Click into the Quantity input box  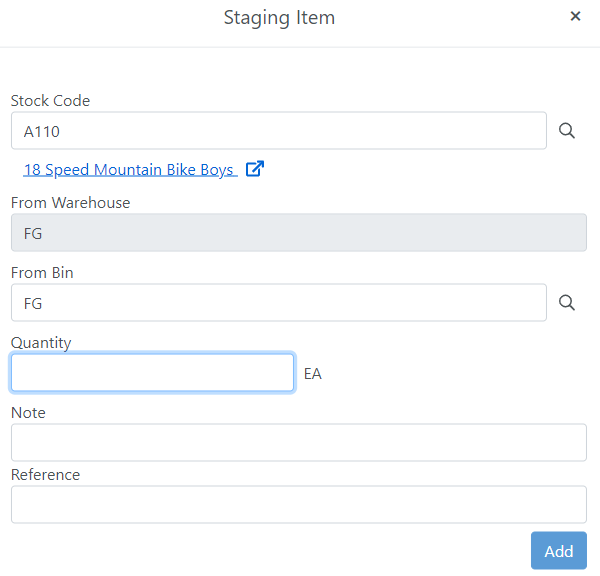152,373
